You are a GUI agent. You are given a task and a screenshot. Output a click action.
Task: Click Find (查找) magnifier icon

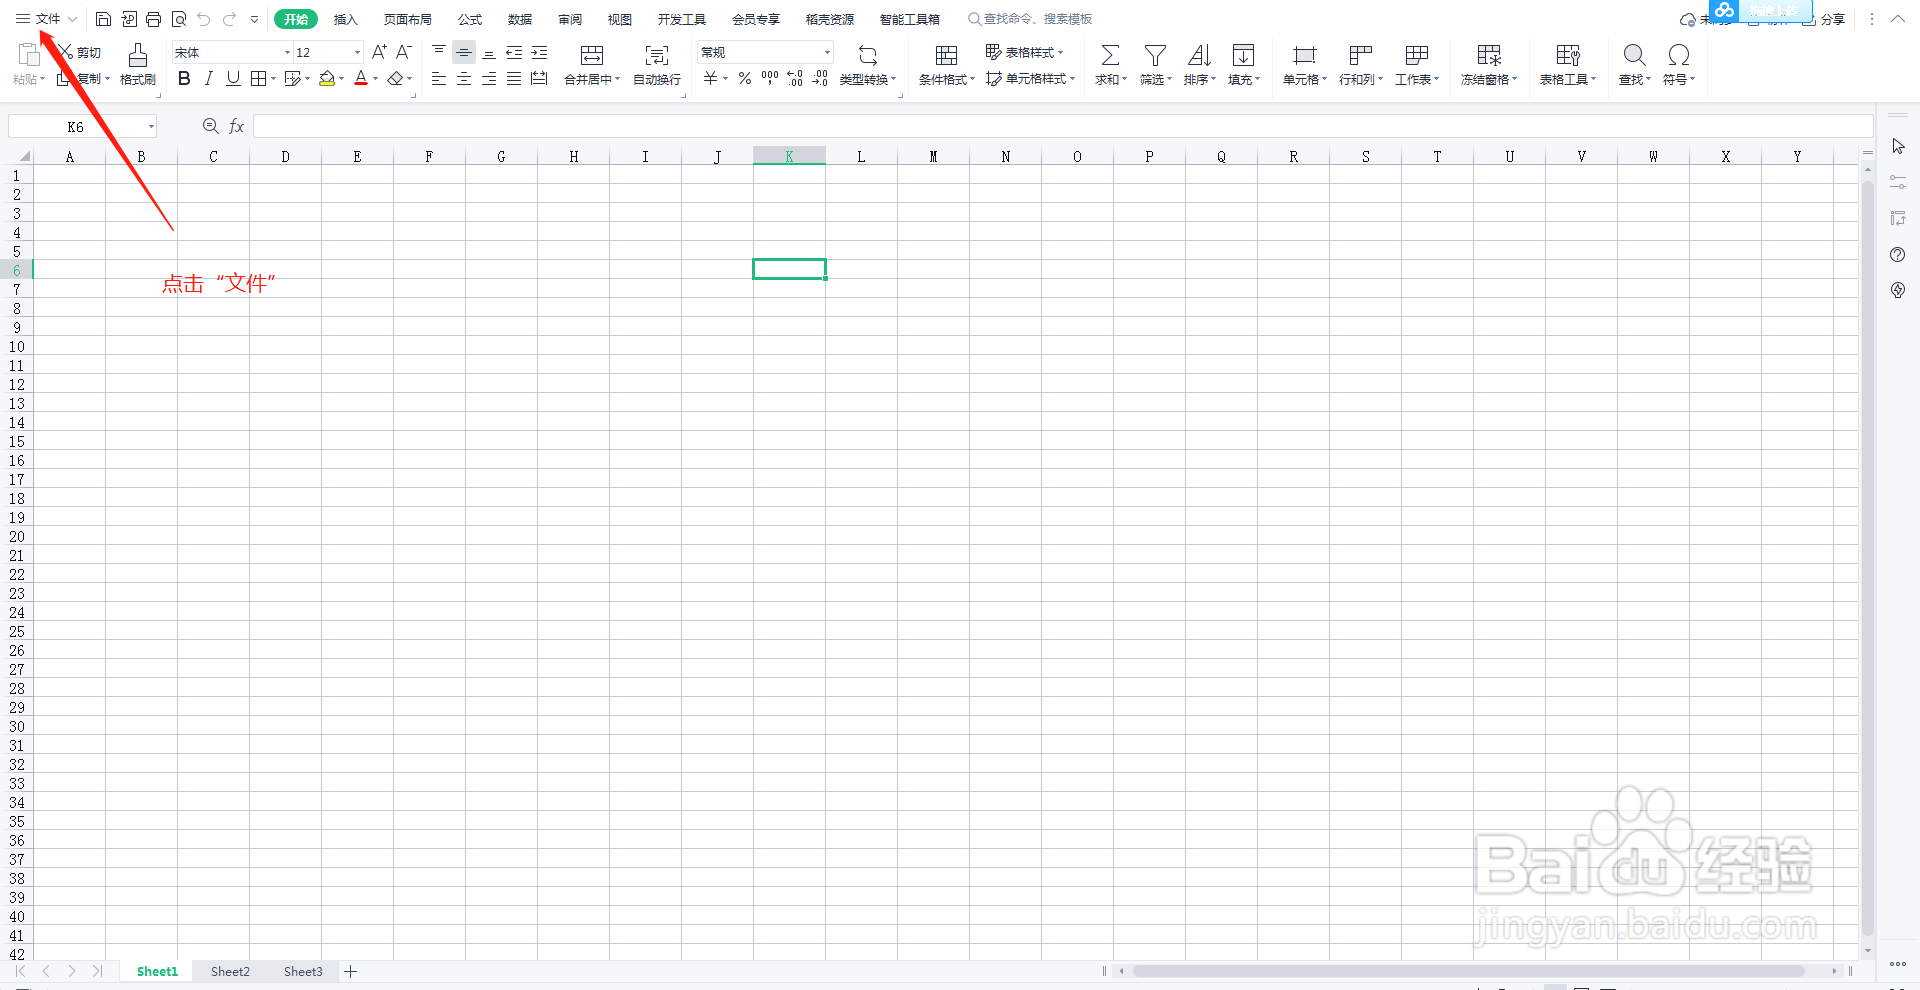(x=1634, y=55)
